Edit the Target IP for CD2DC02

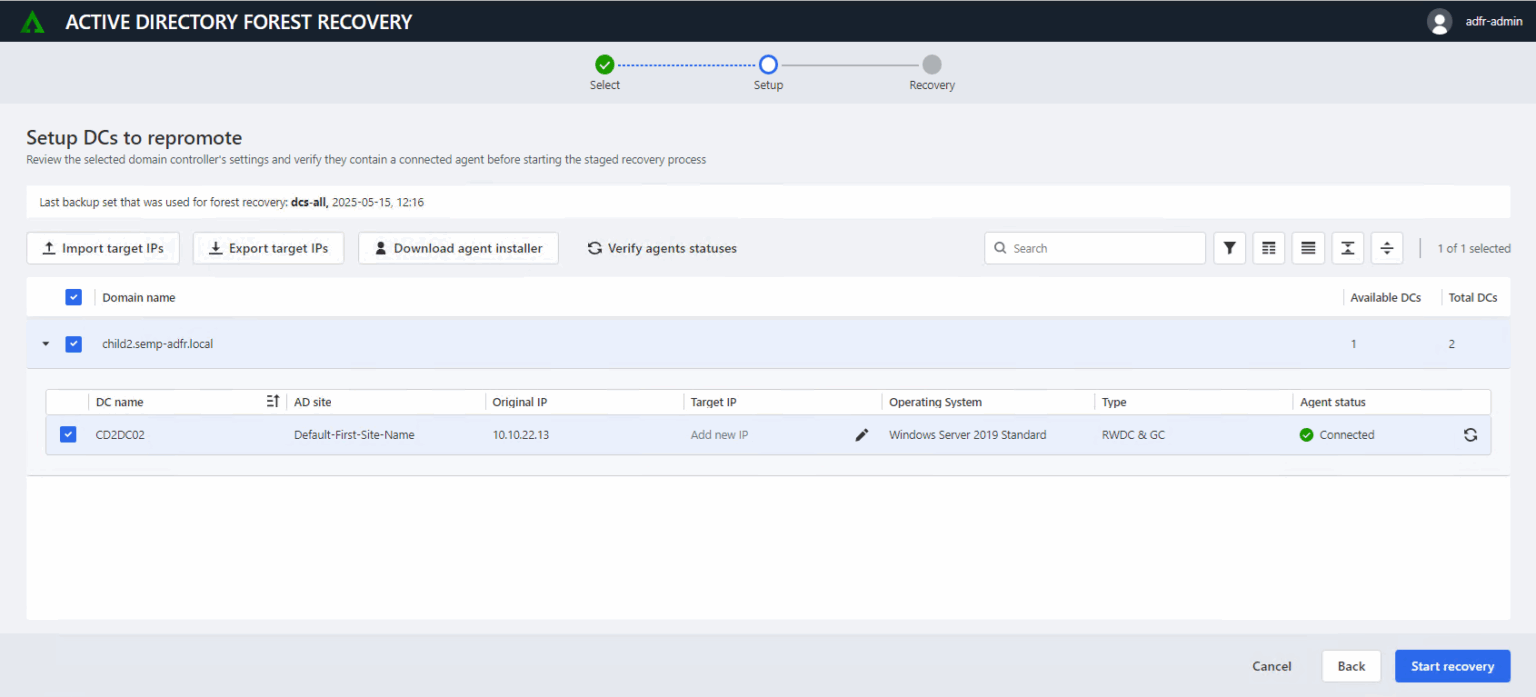coord(861,434)
